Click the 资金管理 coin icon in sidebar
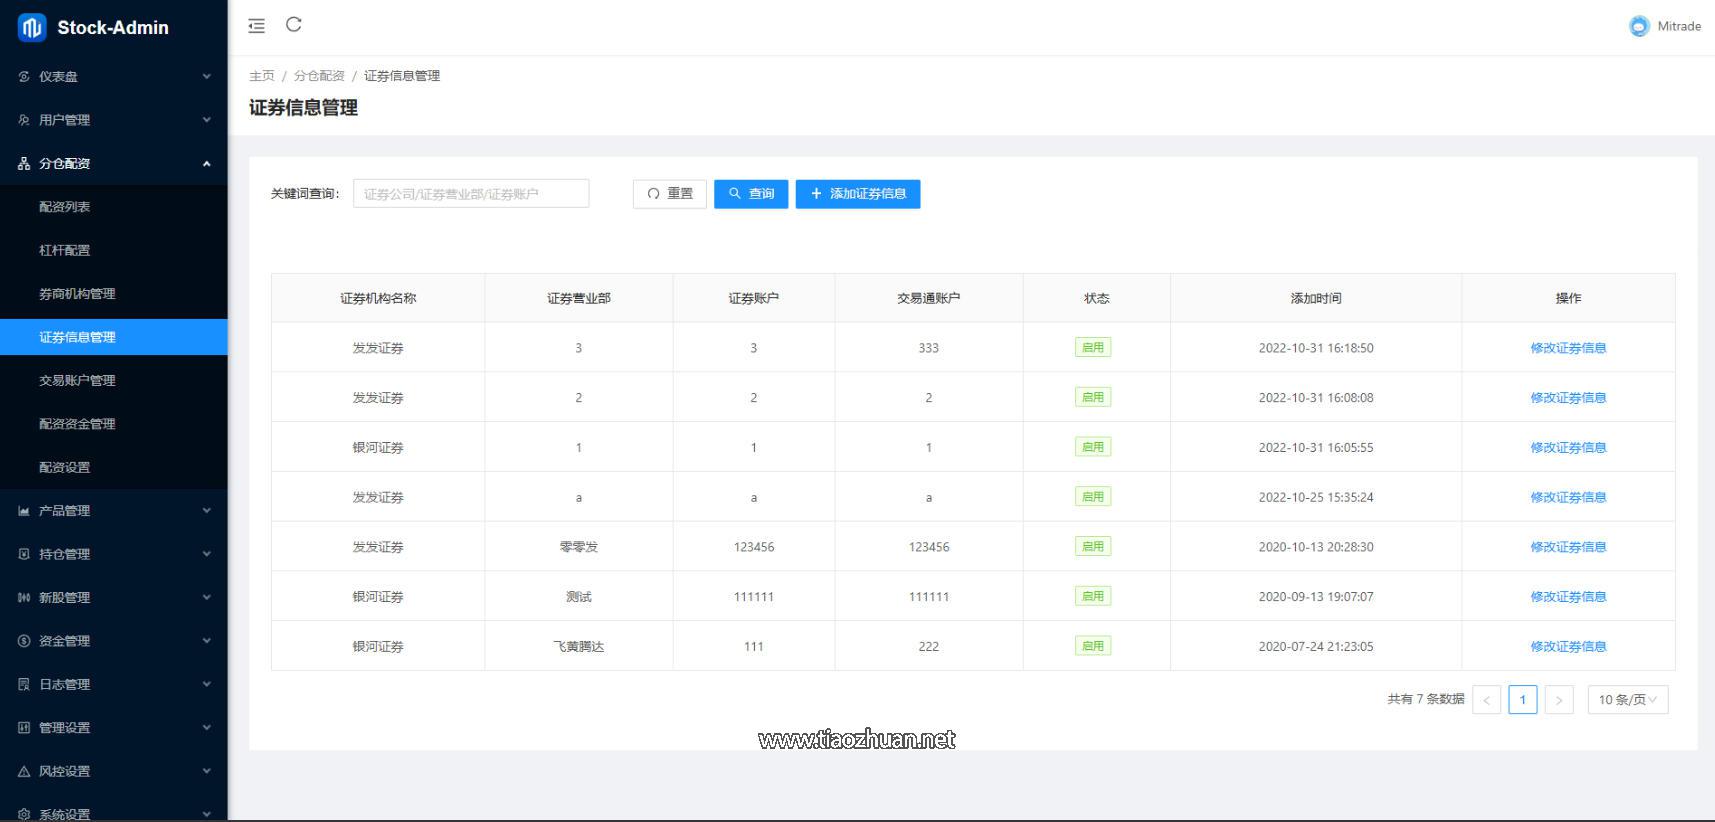The image size is (1715, 822). coord(24,641)
